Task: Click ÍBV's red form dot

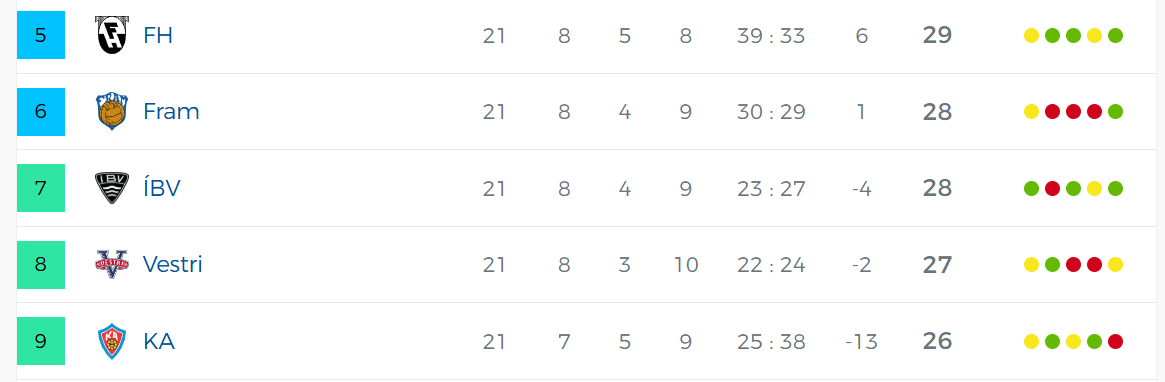Action: click(1052, 189)
